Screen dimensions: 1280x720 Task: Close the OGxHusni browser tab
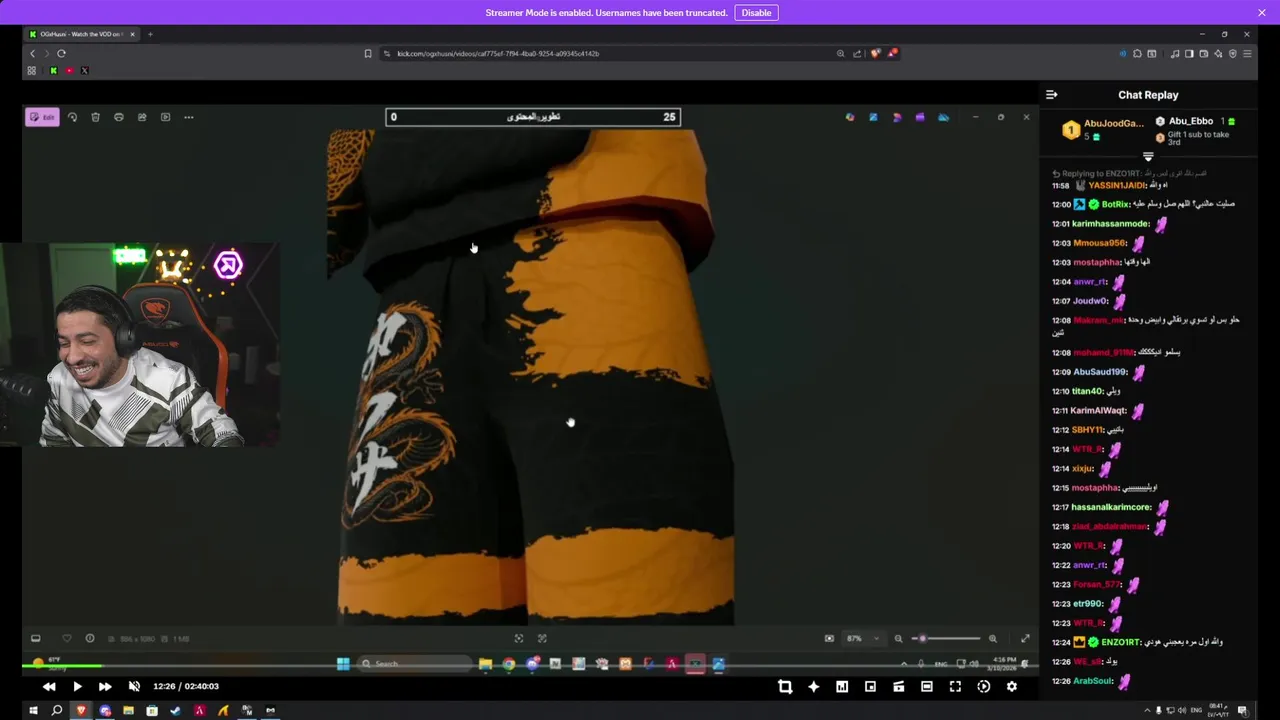coord(132,34)
